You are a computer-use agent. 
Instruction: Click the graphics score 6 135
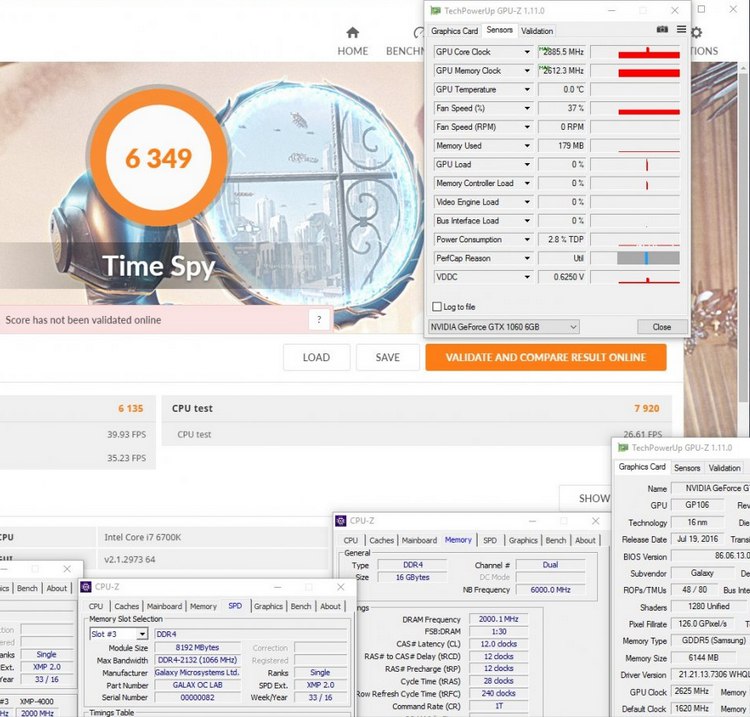coord(131,408)
